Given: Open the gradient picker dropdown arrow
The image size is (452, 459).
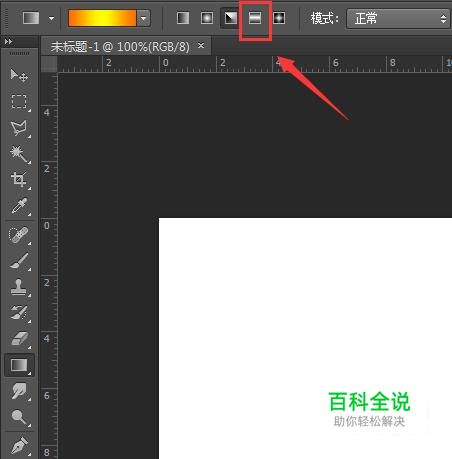Looking at the screenshot, I should 144,18.
